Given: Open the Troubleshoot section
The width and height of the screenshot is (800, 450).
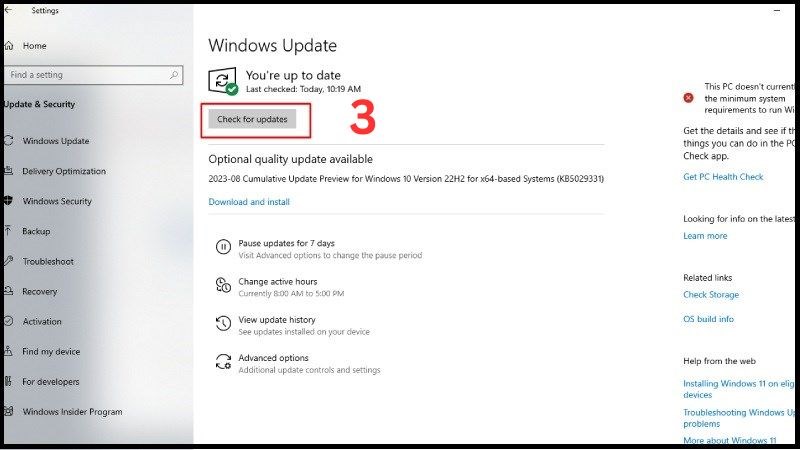Looking at the screenshot, I should pos(48,261).
